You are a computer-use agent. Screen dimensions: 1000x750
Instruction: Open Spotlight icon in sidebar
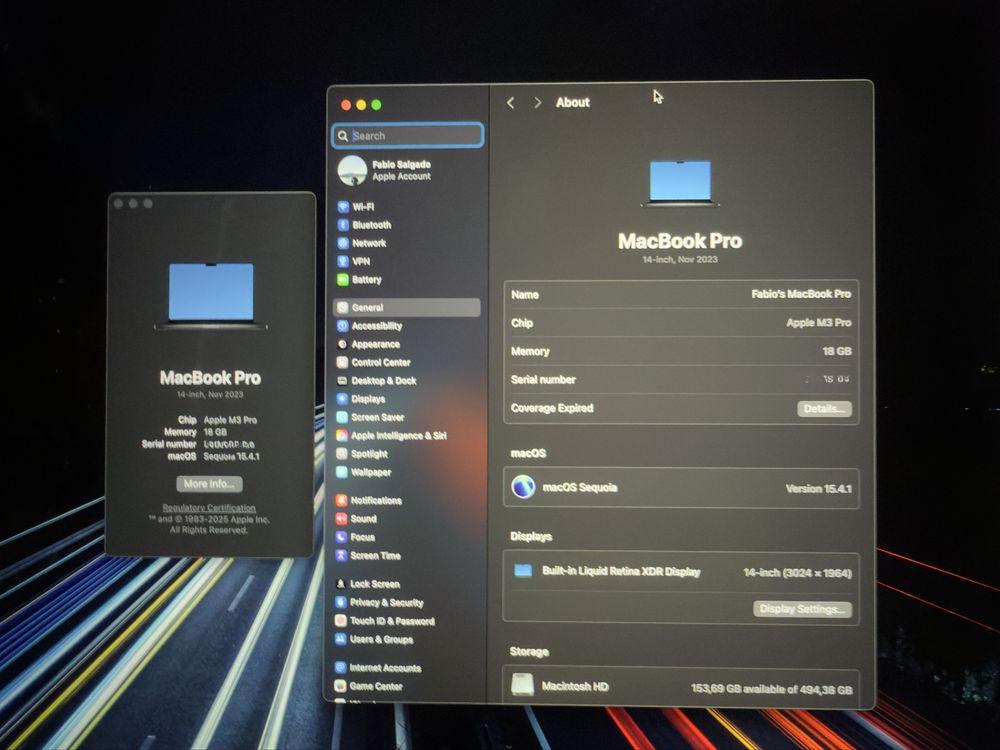pyautogui.click(x=342, y=454)
